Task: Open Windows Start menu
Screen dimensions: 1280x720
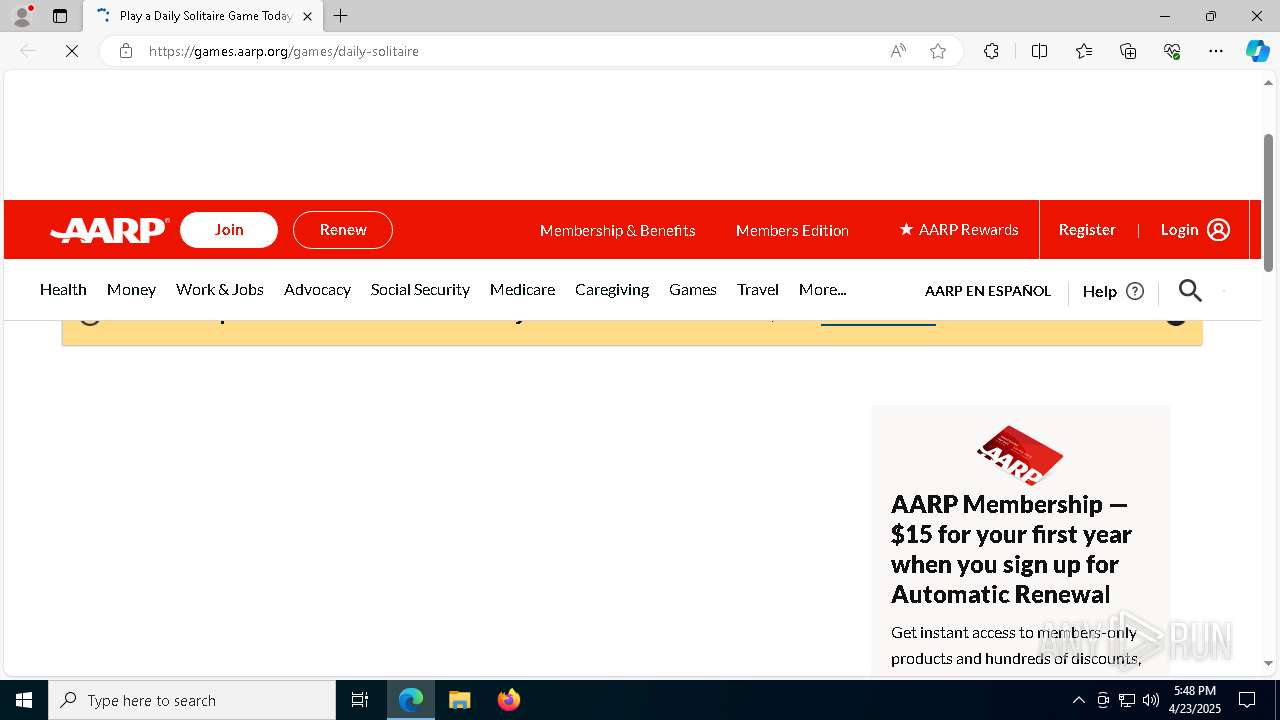Action: 24,700
